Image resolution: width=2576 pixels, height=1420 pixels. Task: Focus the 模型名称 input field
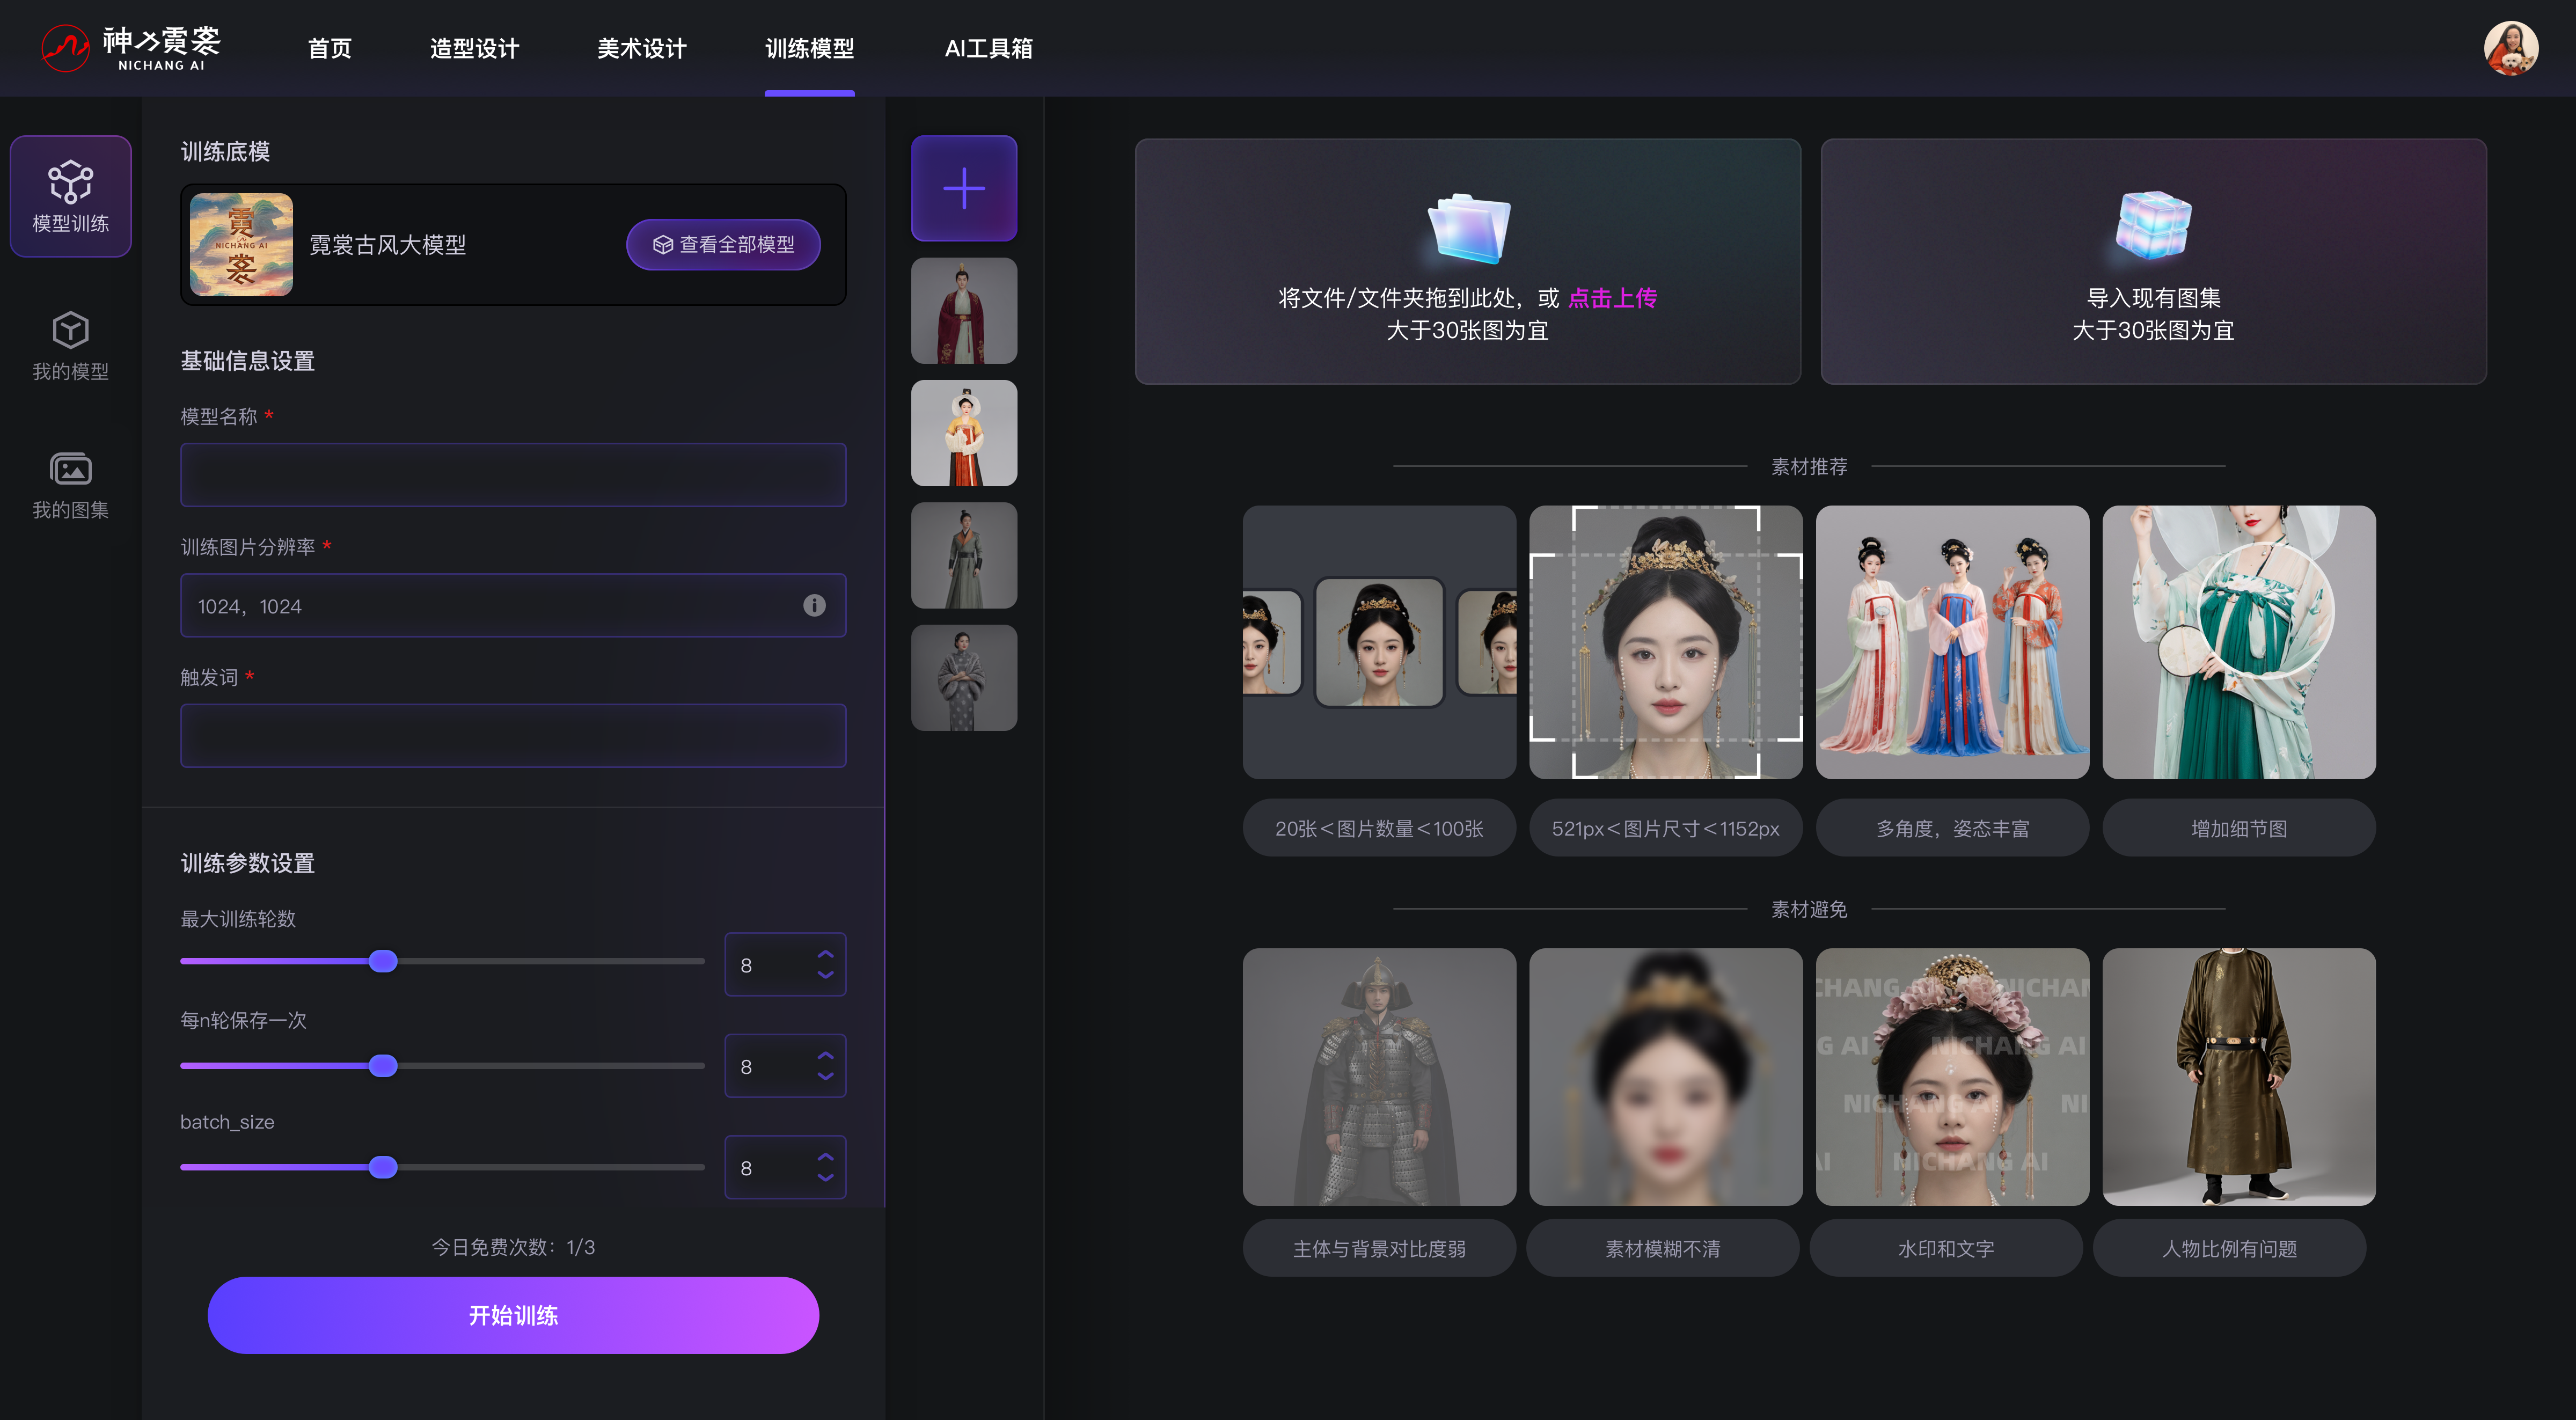[513, 475]
